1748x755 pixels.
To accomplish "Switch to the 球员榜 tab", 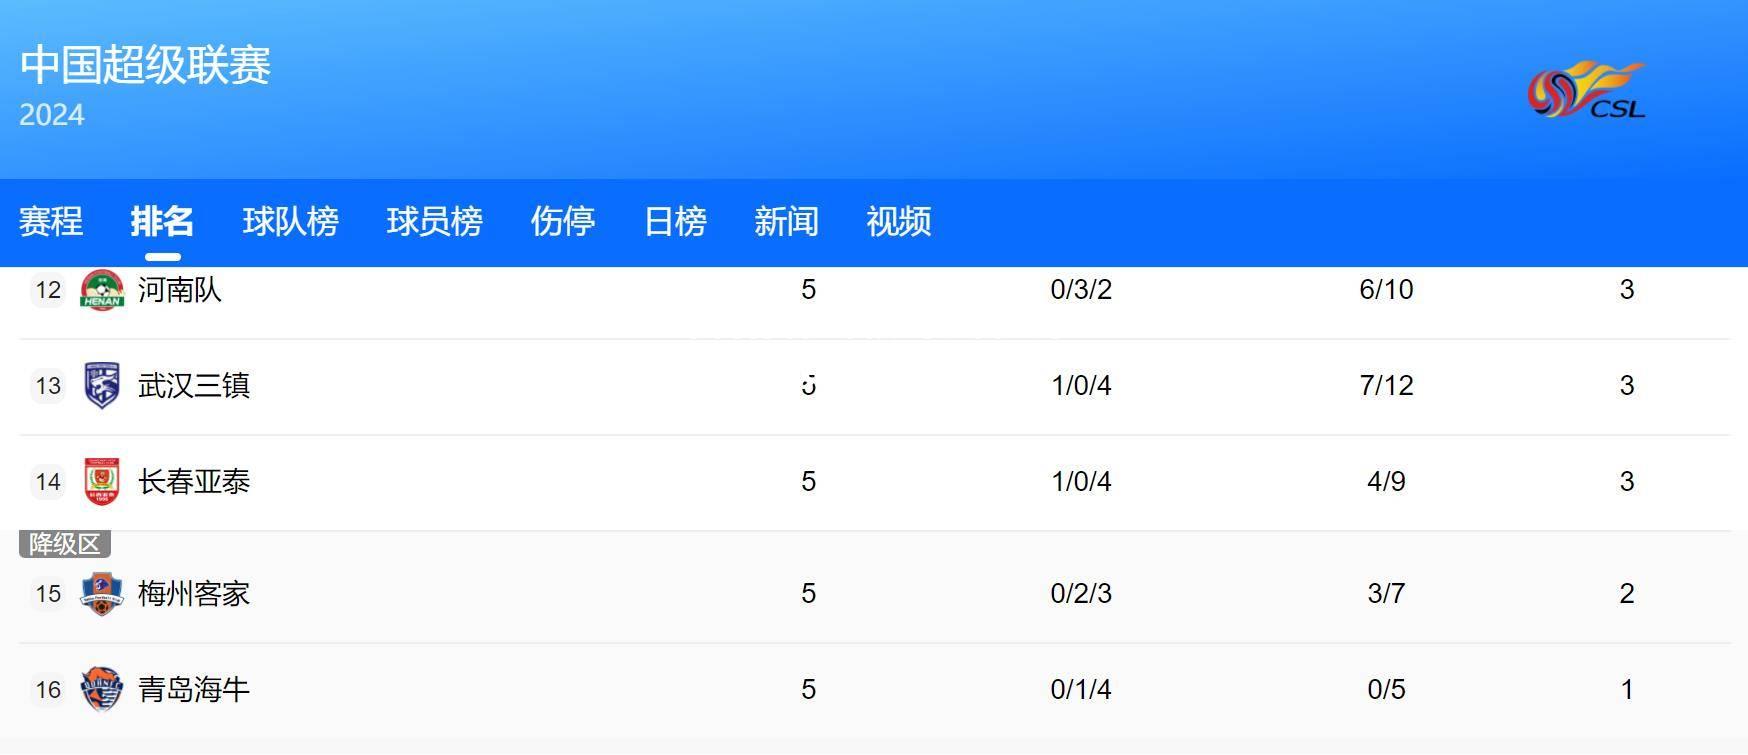I will 434,221.
